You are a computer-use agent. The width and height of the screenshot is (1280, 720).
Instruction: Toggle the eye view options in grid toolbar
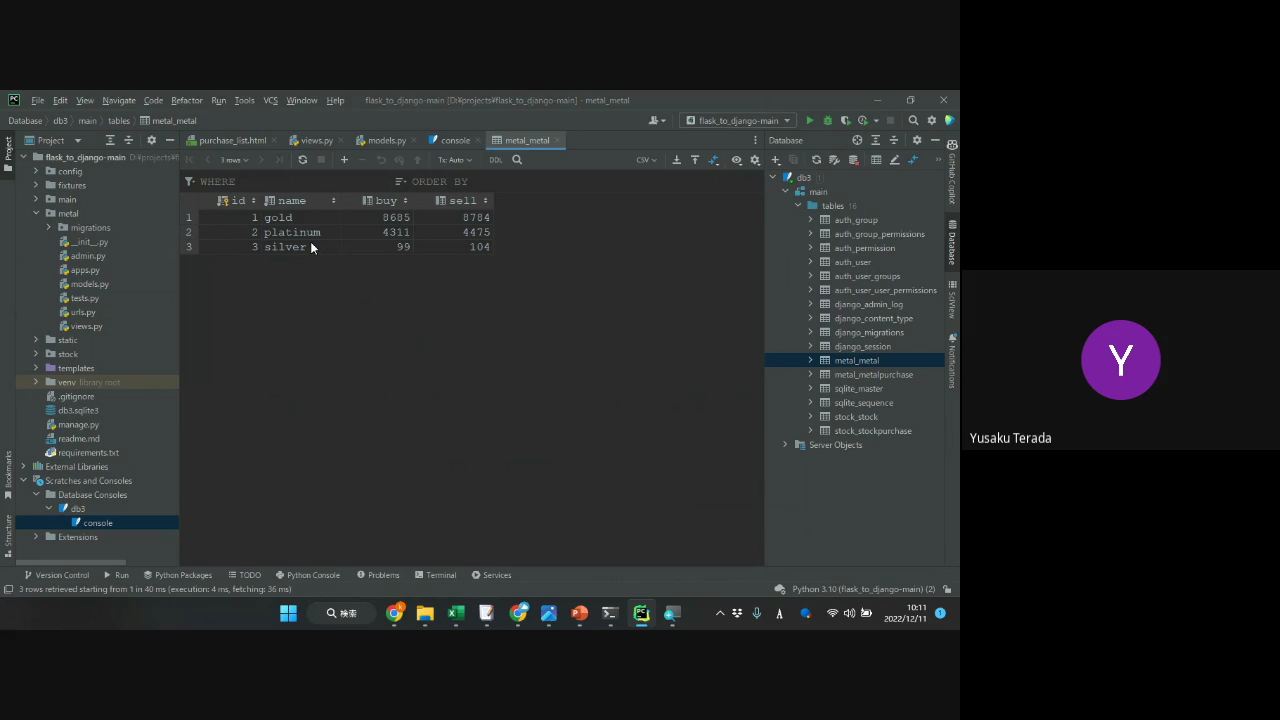(737, 160)
